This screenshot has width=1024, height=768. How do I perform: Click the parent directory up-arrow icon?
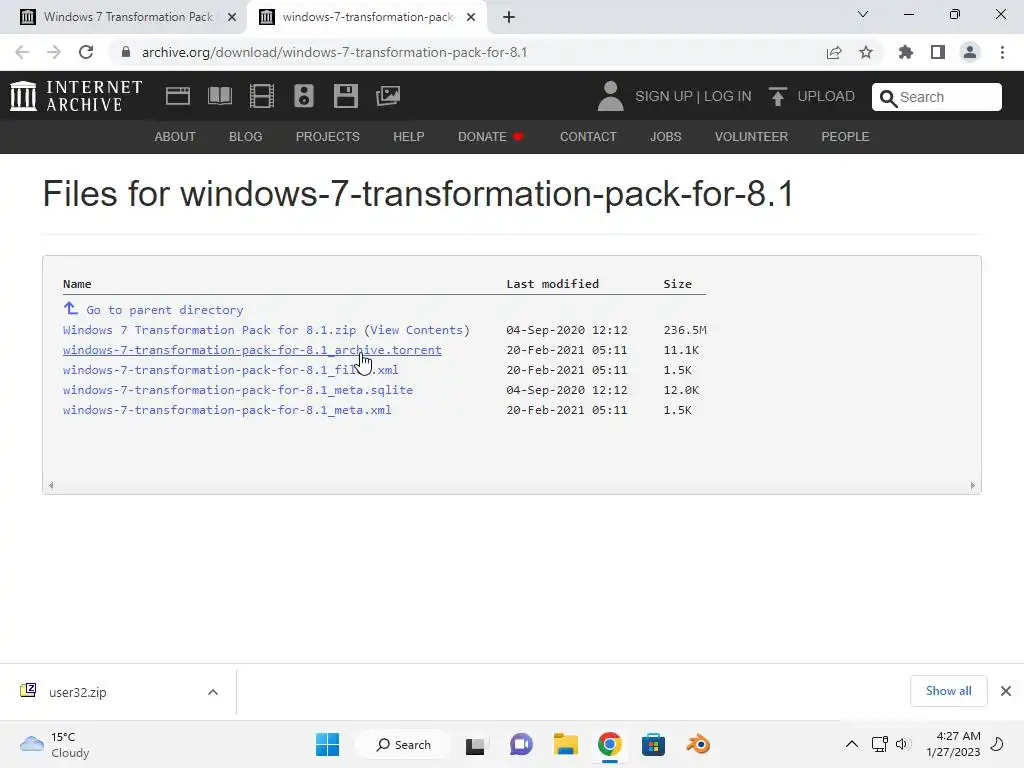[71, 308]
